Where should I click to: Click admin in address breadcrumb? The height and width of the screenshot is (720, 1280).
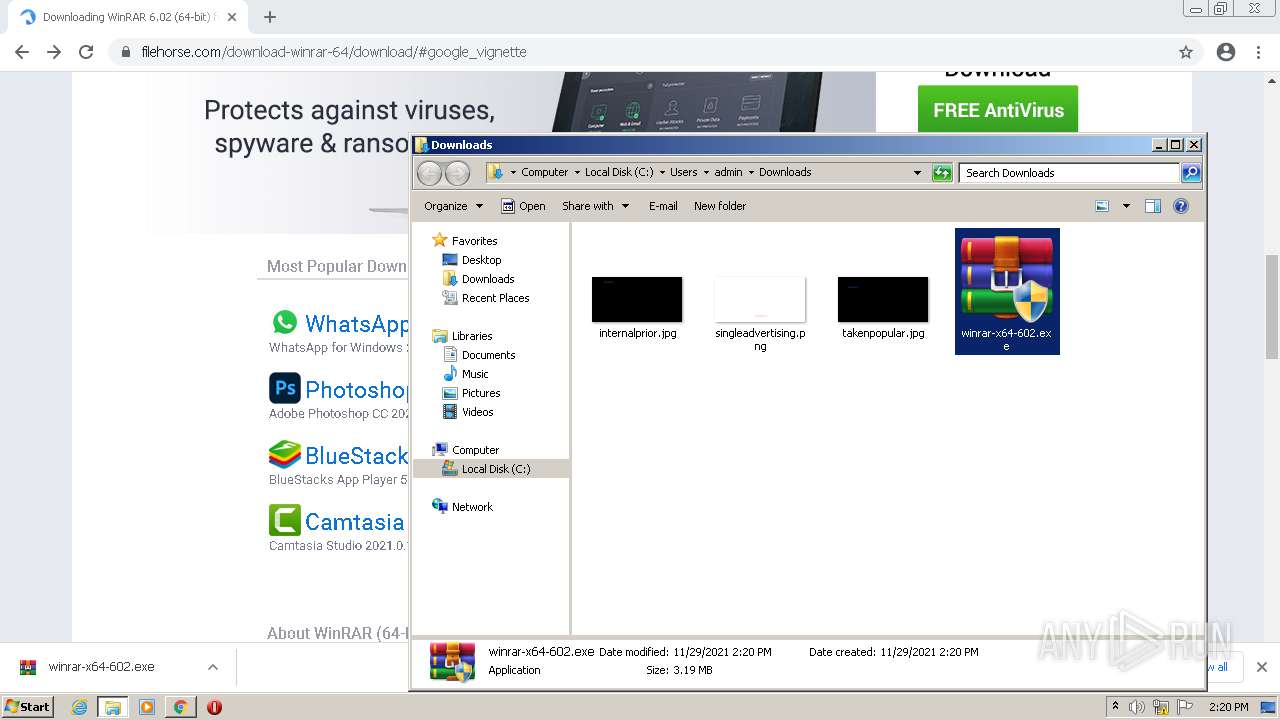[728, 173]
